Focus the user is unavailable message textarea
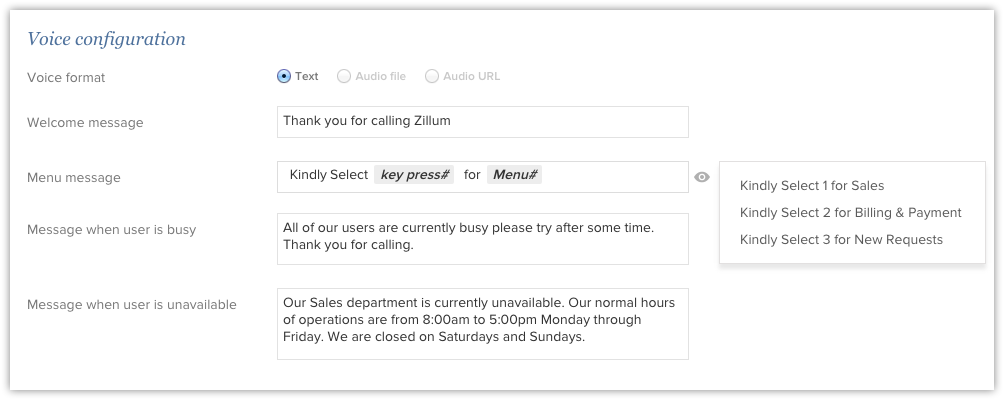This screenshot has height=400, width=1004. (482, 323)
